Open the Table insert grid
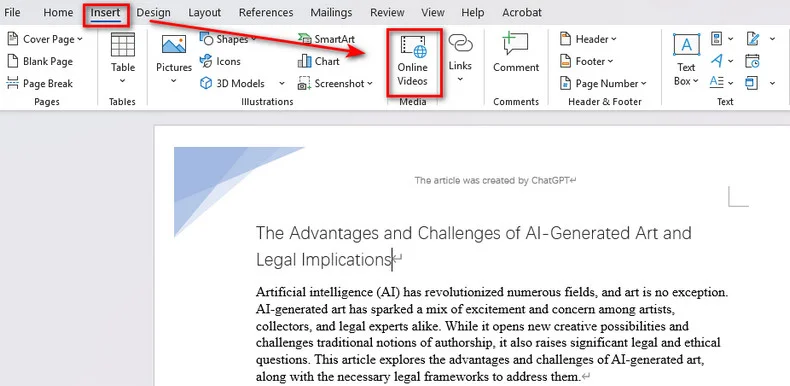The image size is (790, 386). [x=123, y=59]
